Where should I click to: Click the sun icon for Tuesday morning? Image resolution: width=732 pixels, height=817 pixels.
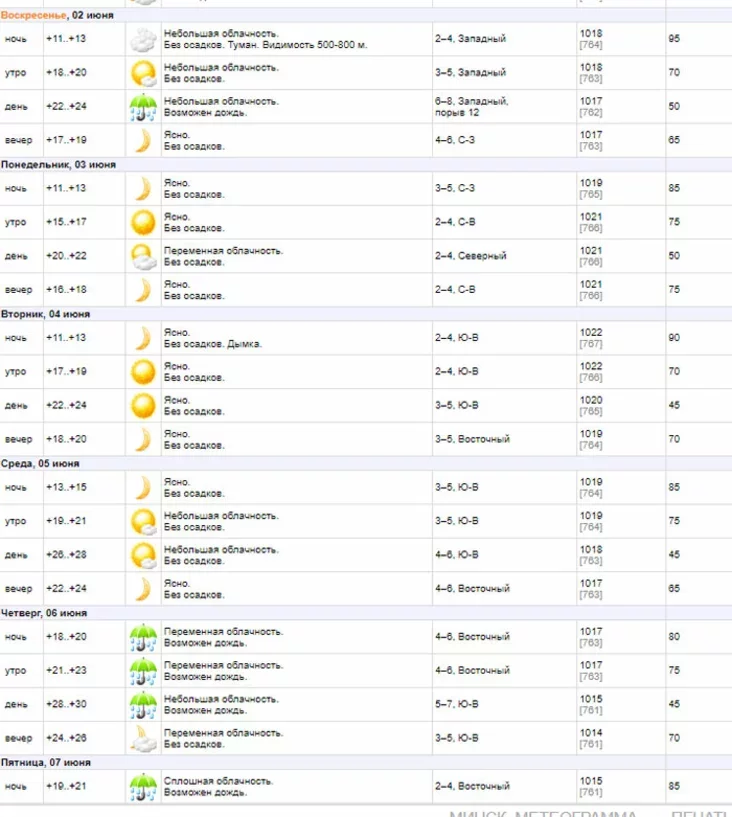[143, 372]
